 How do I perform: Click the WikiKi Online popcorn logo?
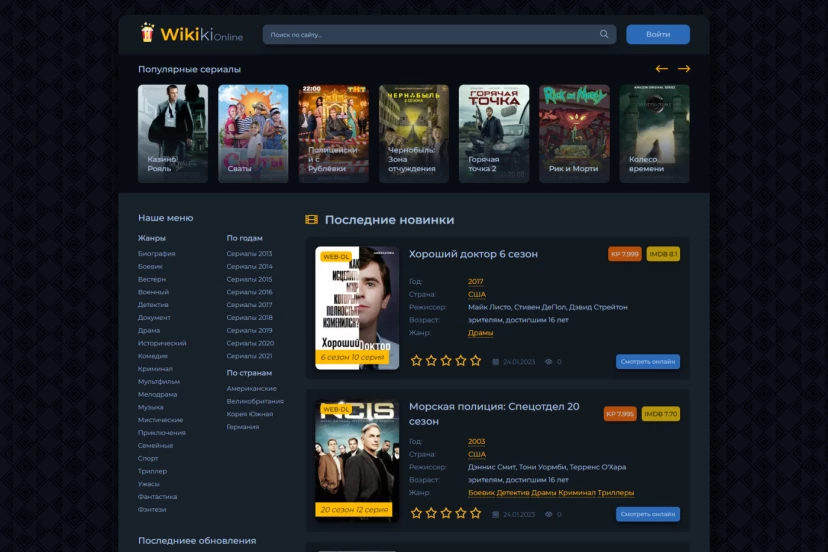click(x=148, y=33)
